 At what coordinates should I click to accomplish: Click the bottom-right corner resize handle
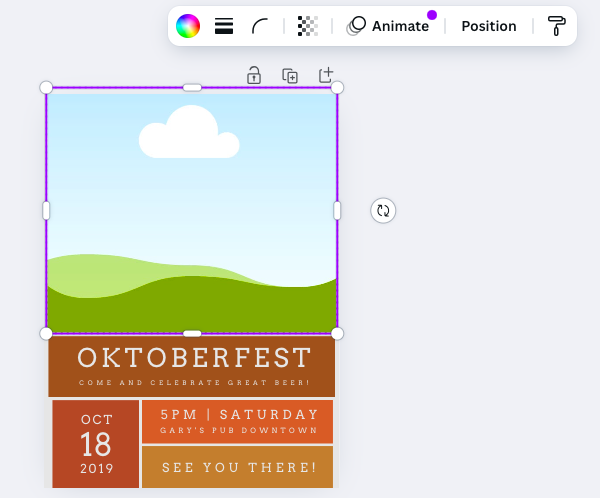337,333
